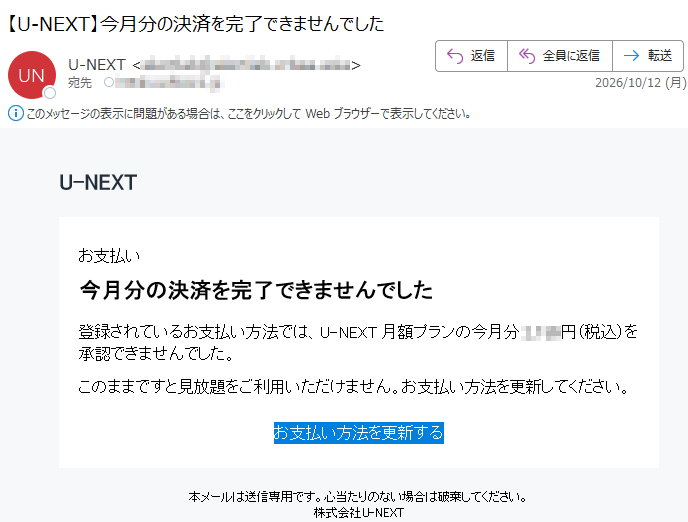Click the received date 2026/10/12 (月)

[x=641, y=82]
